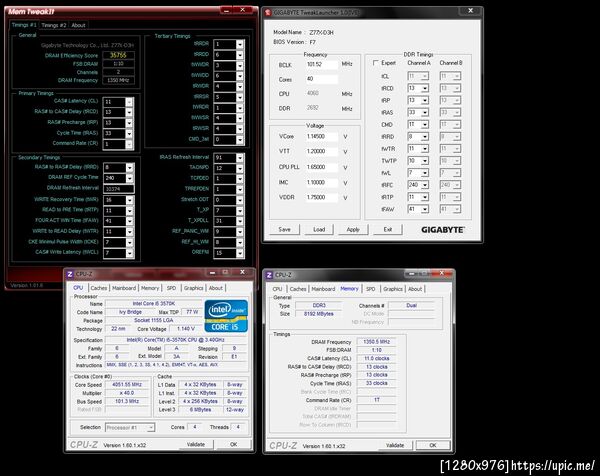
Task: Switch to the Timings #2 tab in MemTweakIt
Action: (54, 25)
